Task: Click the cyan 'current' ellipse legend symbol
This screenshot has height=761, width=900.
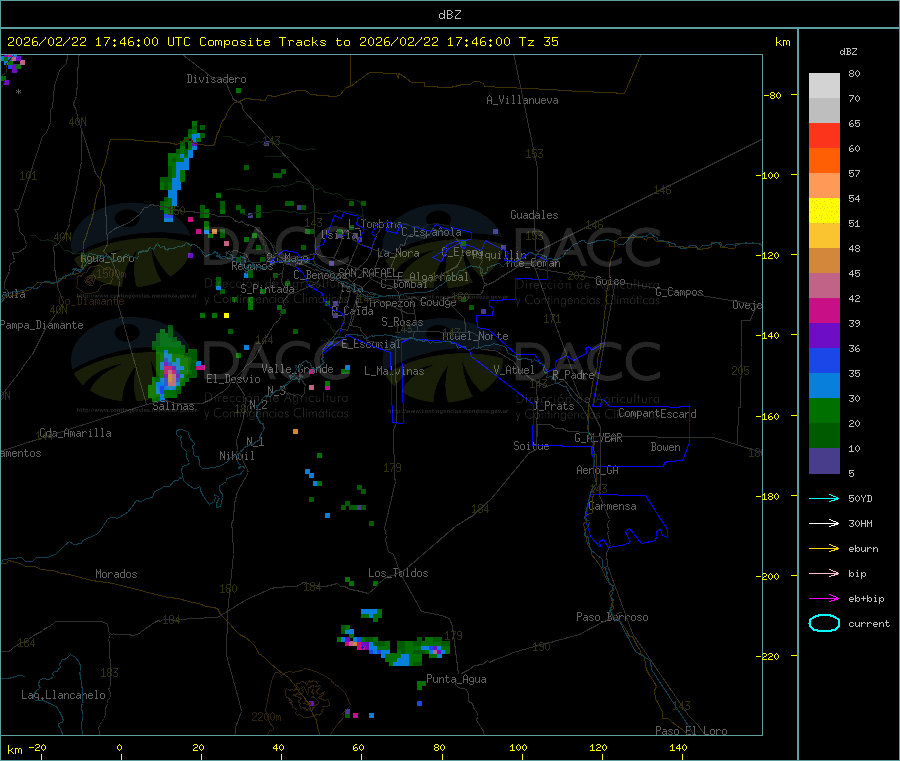Action: [x=824, y=623]
